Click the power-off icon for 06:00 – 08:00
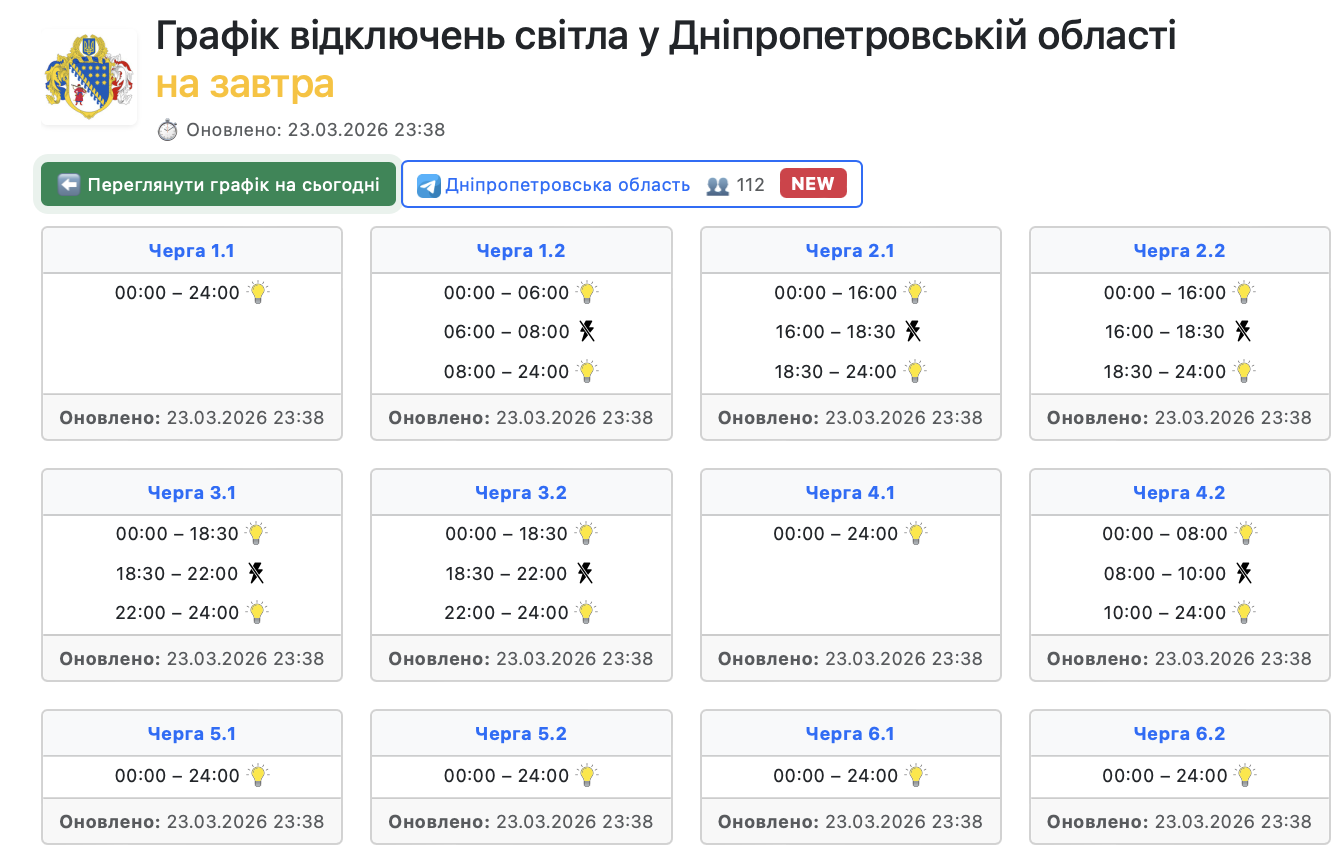 pyautogui.click(x=586, y=332)
